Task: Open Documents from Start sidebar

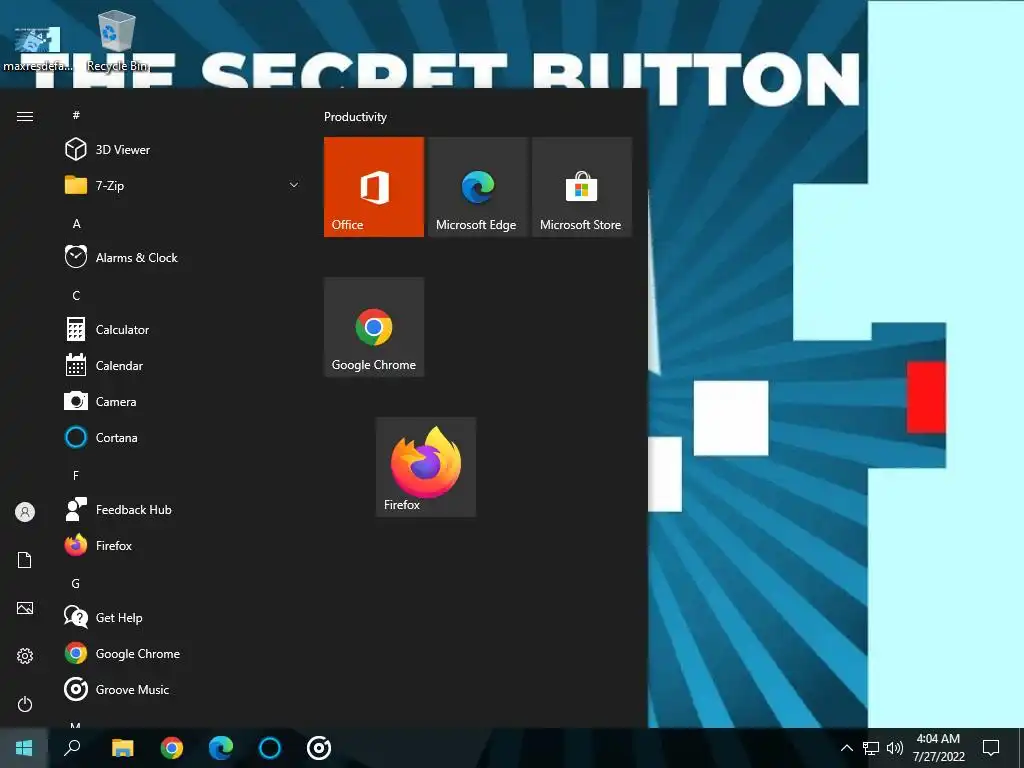Action: [x=25, y=560]
